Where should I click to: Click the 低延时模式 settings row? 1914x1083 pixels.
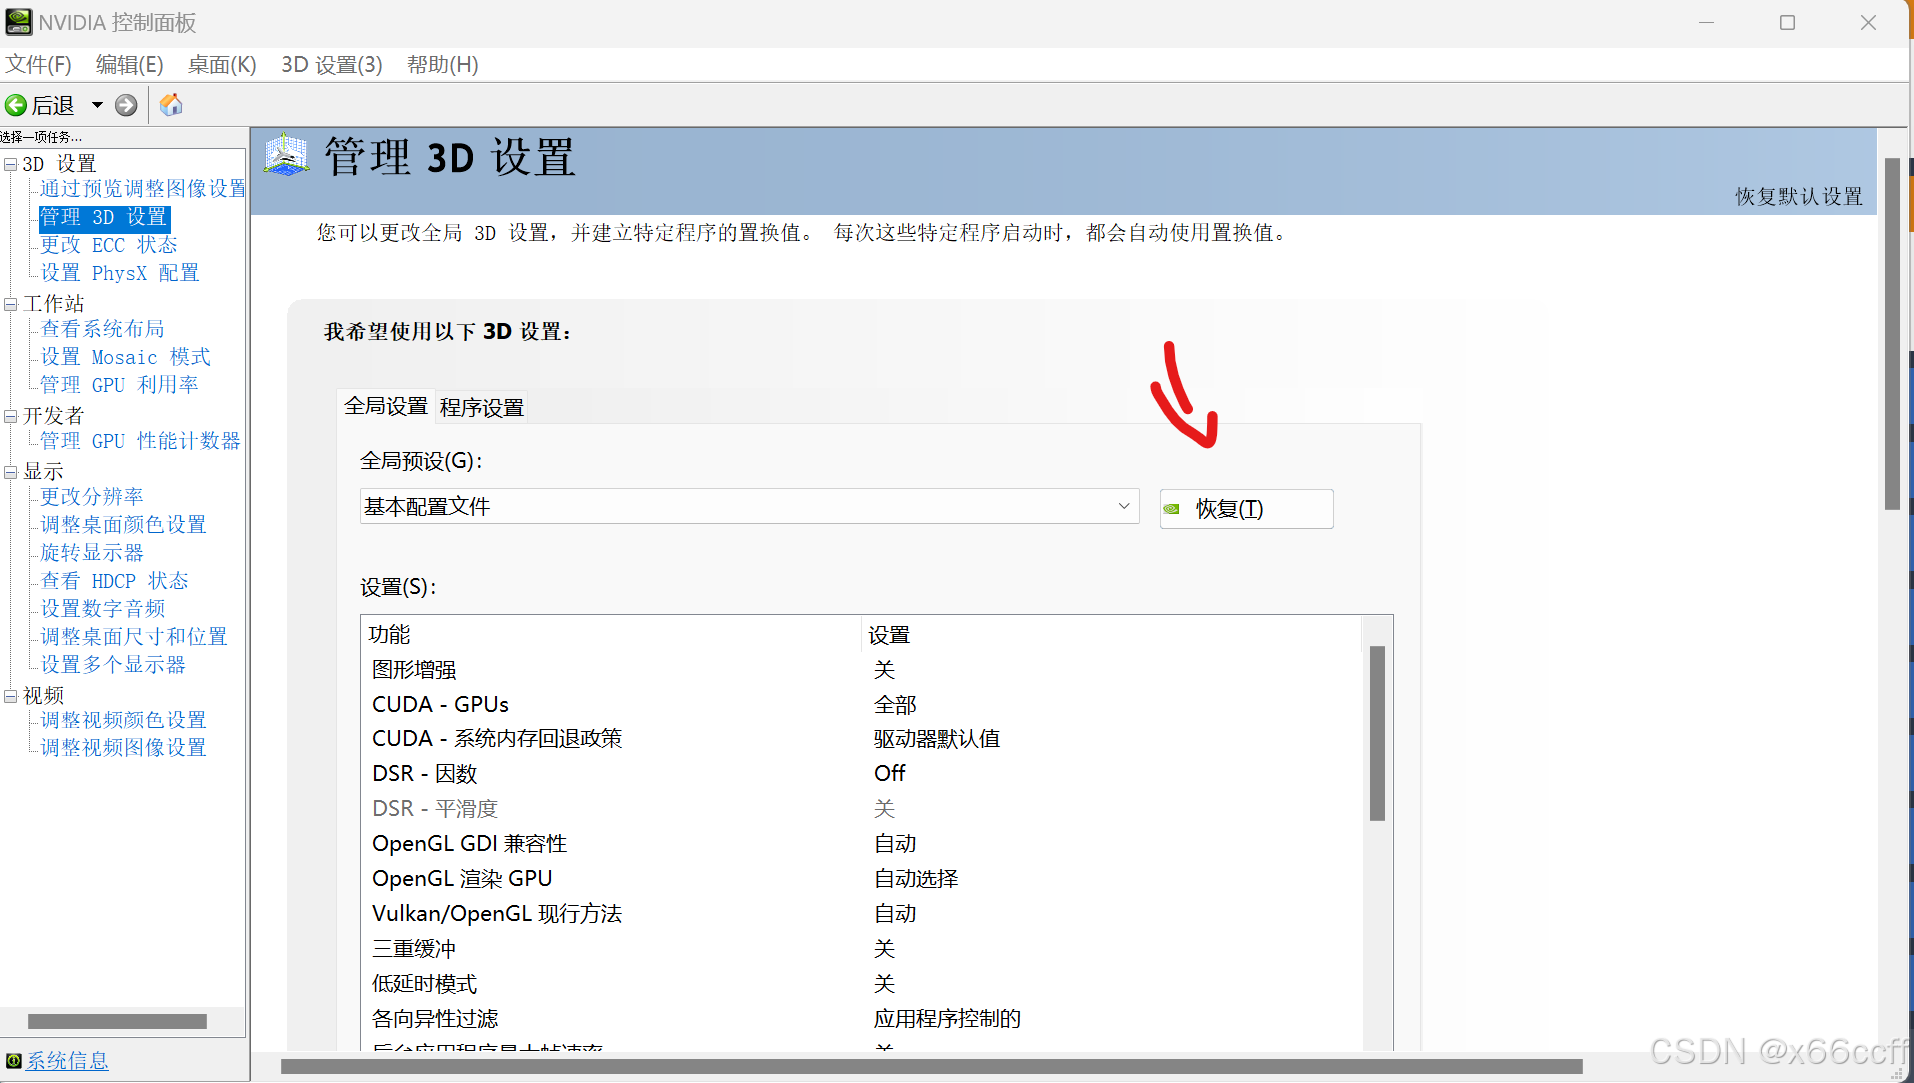click(x=862, y=984)
